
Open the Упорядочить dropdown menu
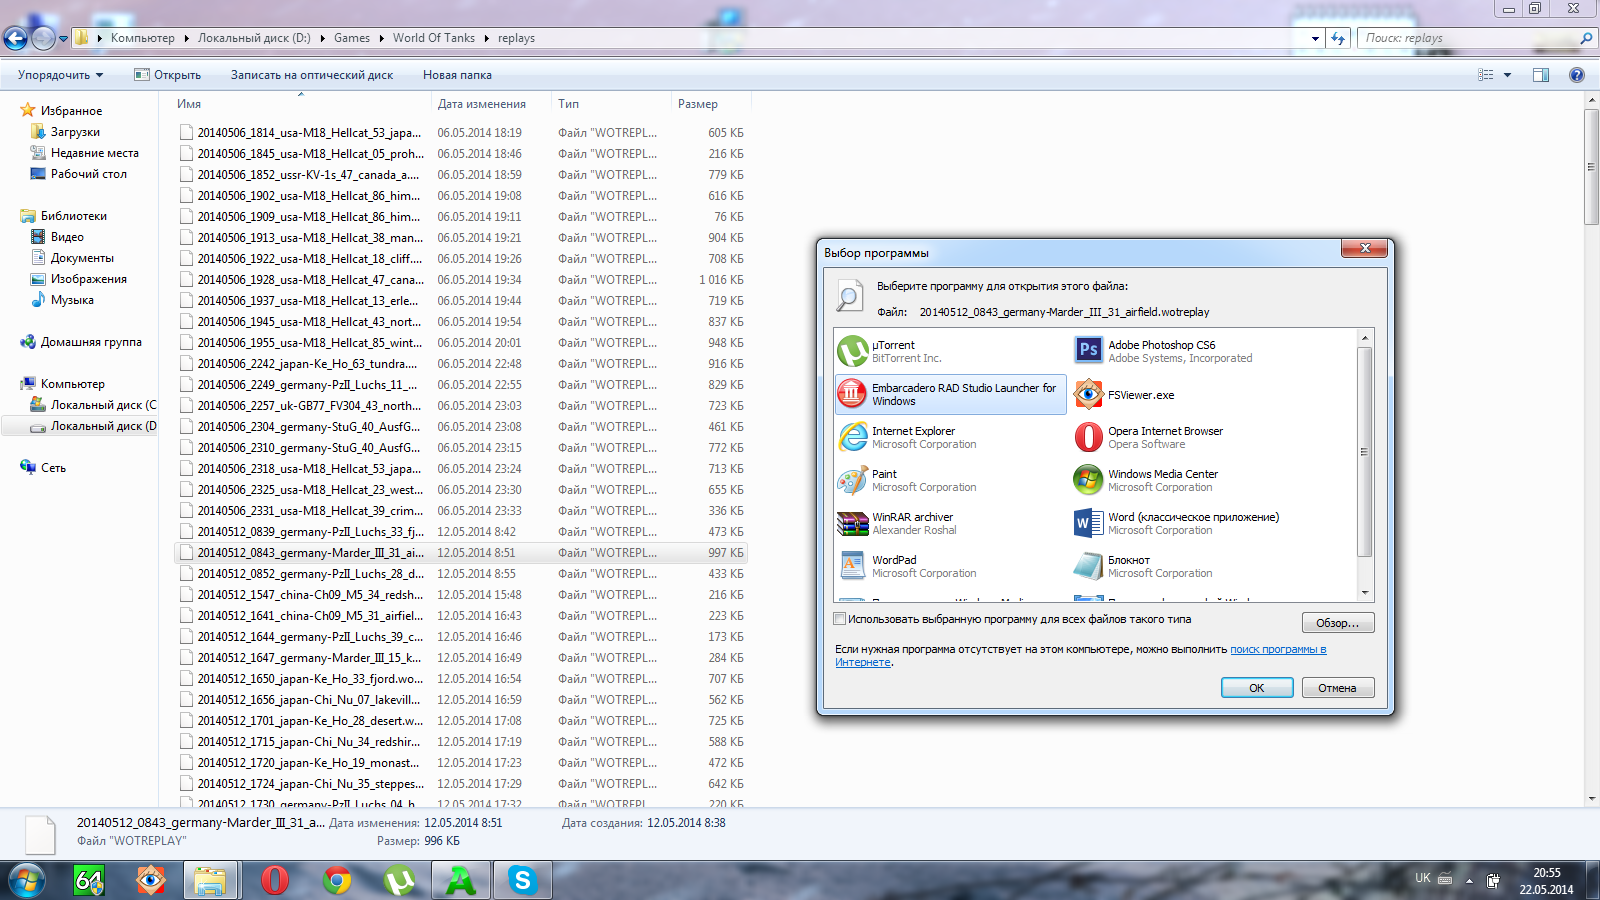coord(61,75)
